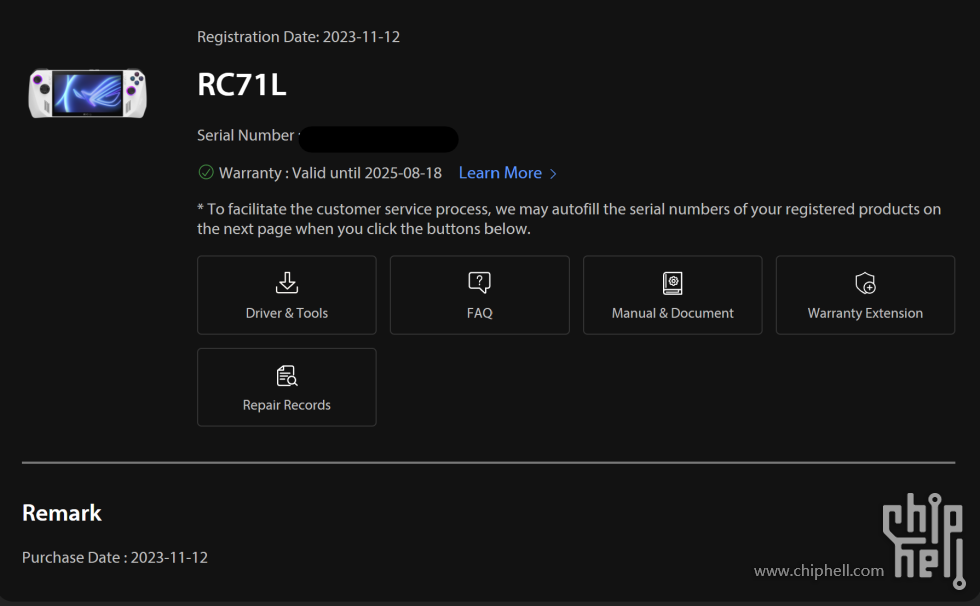The width and height of the screenshot is (980, 606).
Task: Click the Remark section heading
Action: pyautogui.click(x=62, y=513)
